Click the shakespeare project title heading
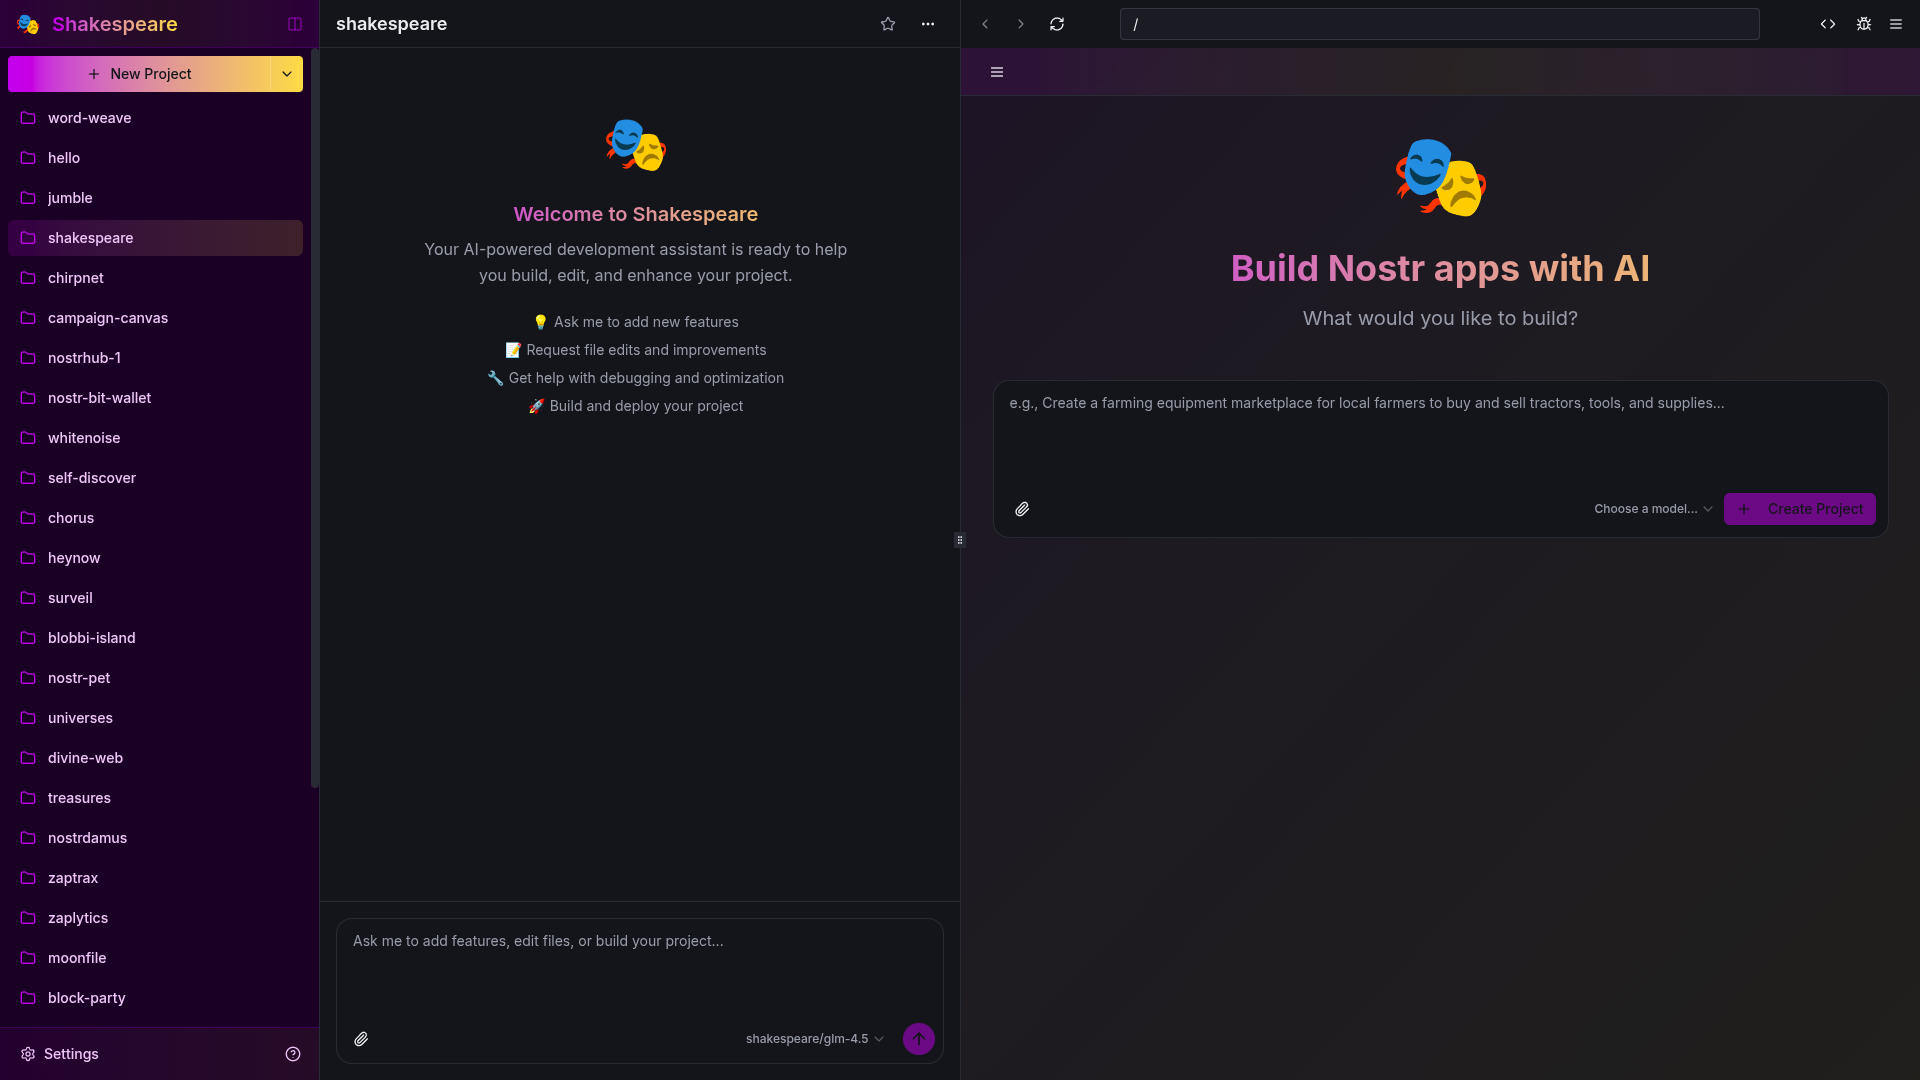This screenshot has height=1080, width=1920. pos(391,24)
